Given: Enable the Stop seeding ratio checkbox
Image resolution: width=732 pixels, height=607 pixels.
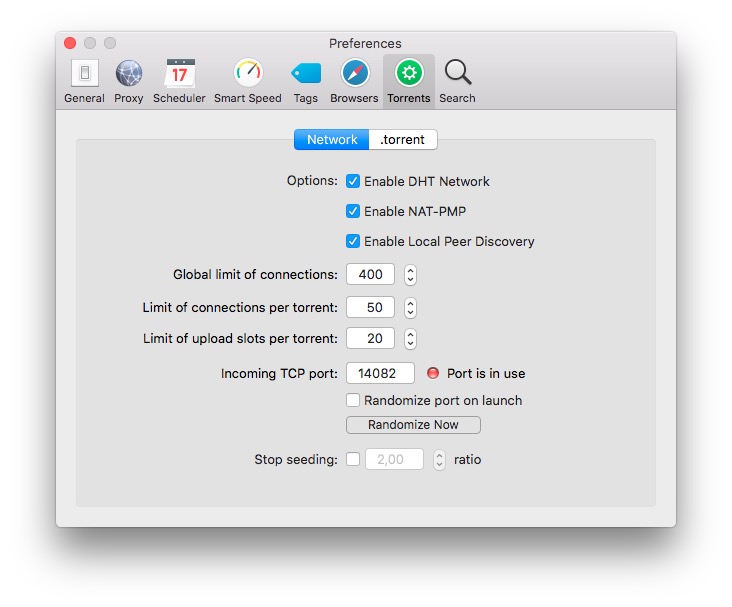Looking at the screenshot, I should [x=353, y=460].
